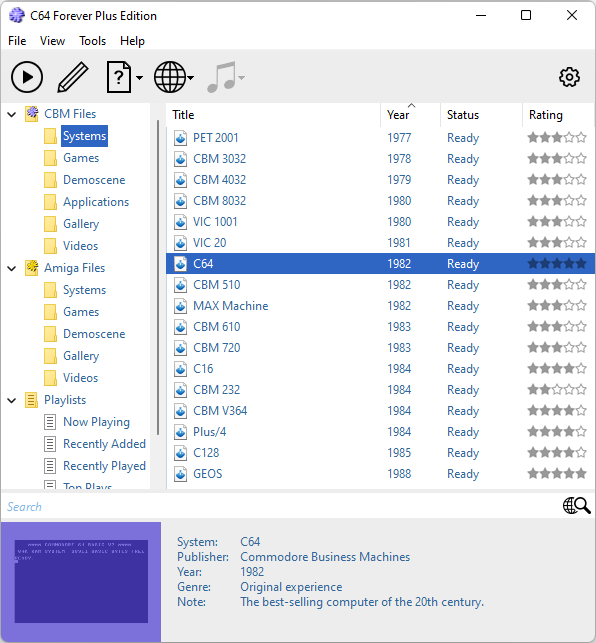Sort list by Rating column header

(559, 115)
